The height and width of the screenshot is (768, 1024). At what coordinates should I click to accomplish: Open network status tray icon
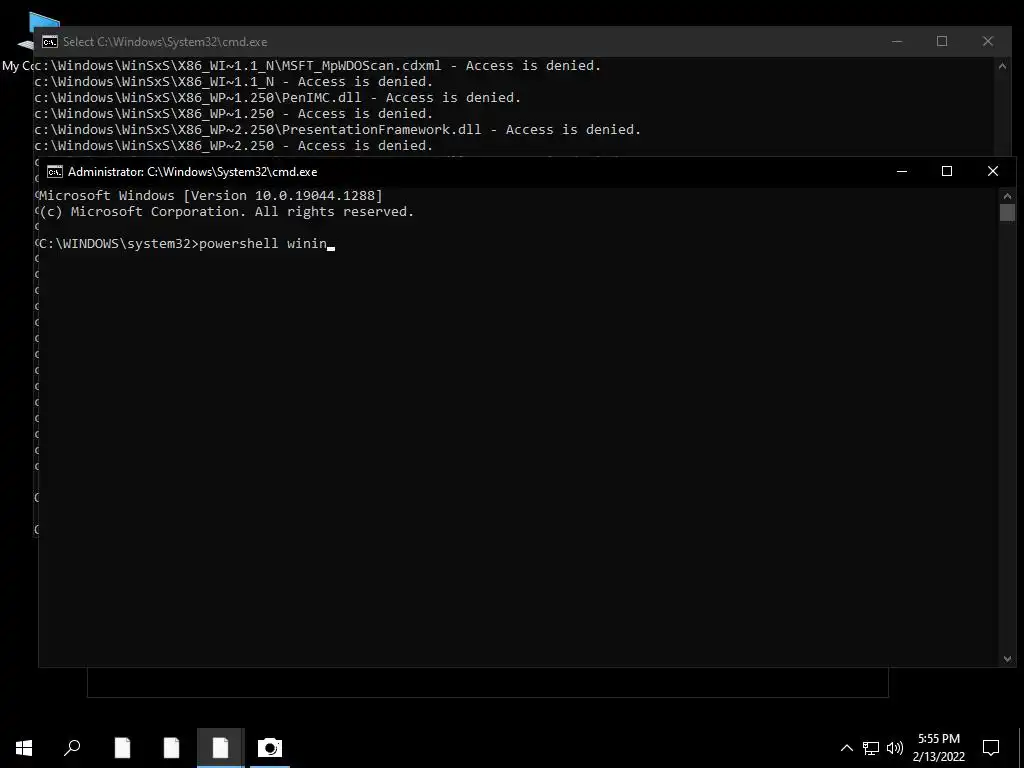coord(871,748)
